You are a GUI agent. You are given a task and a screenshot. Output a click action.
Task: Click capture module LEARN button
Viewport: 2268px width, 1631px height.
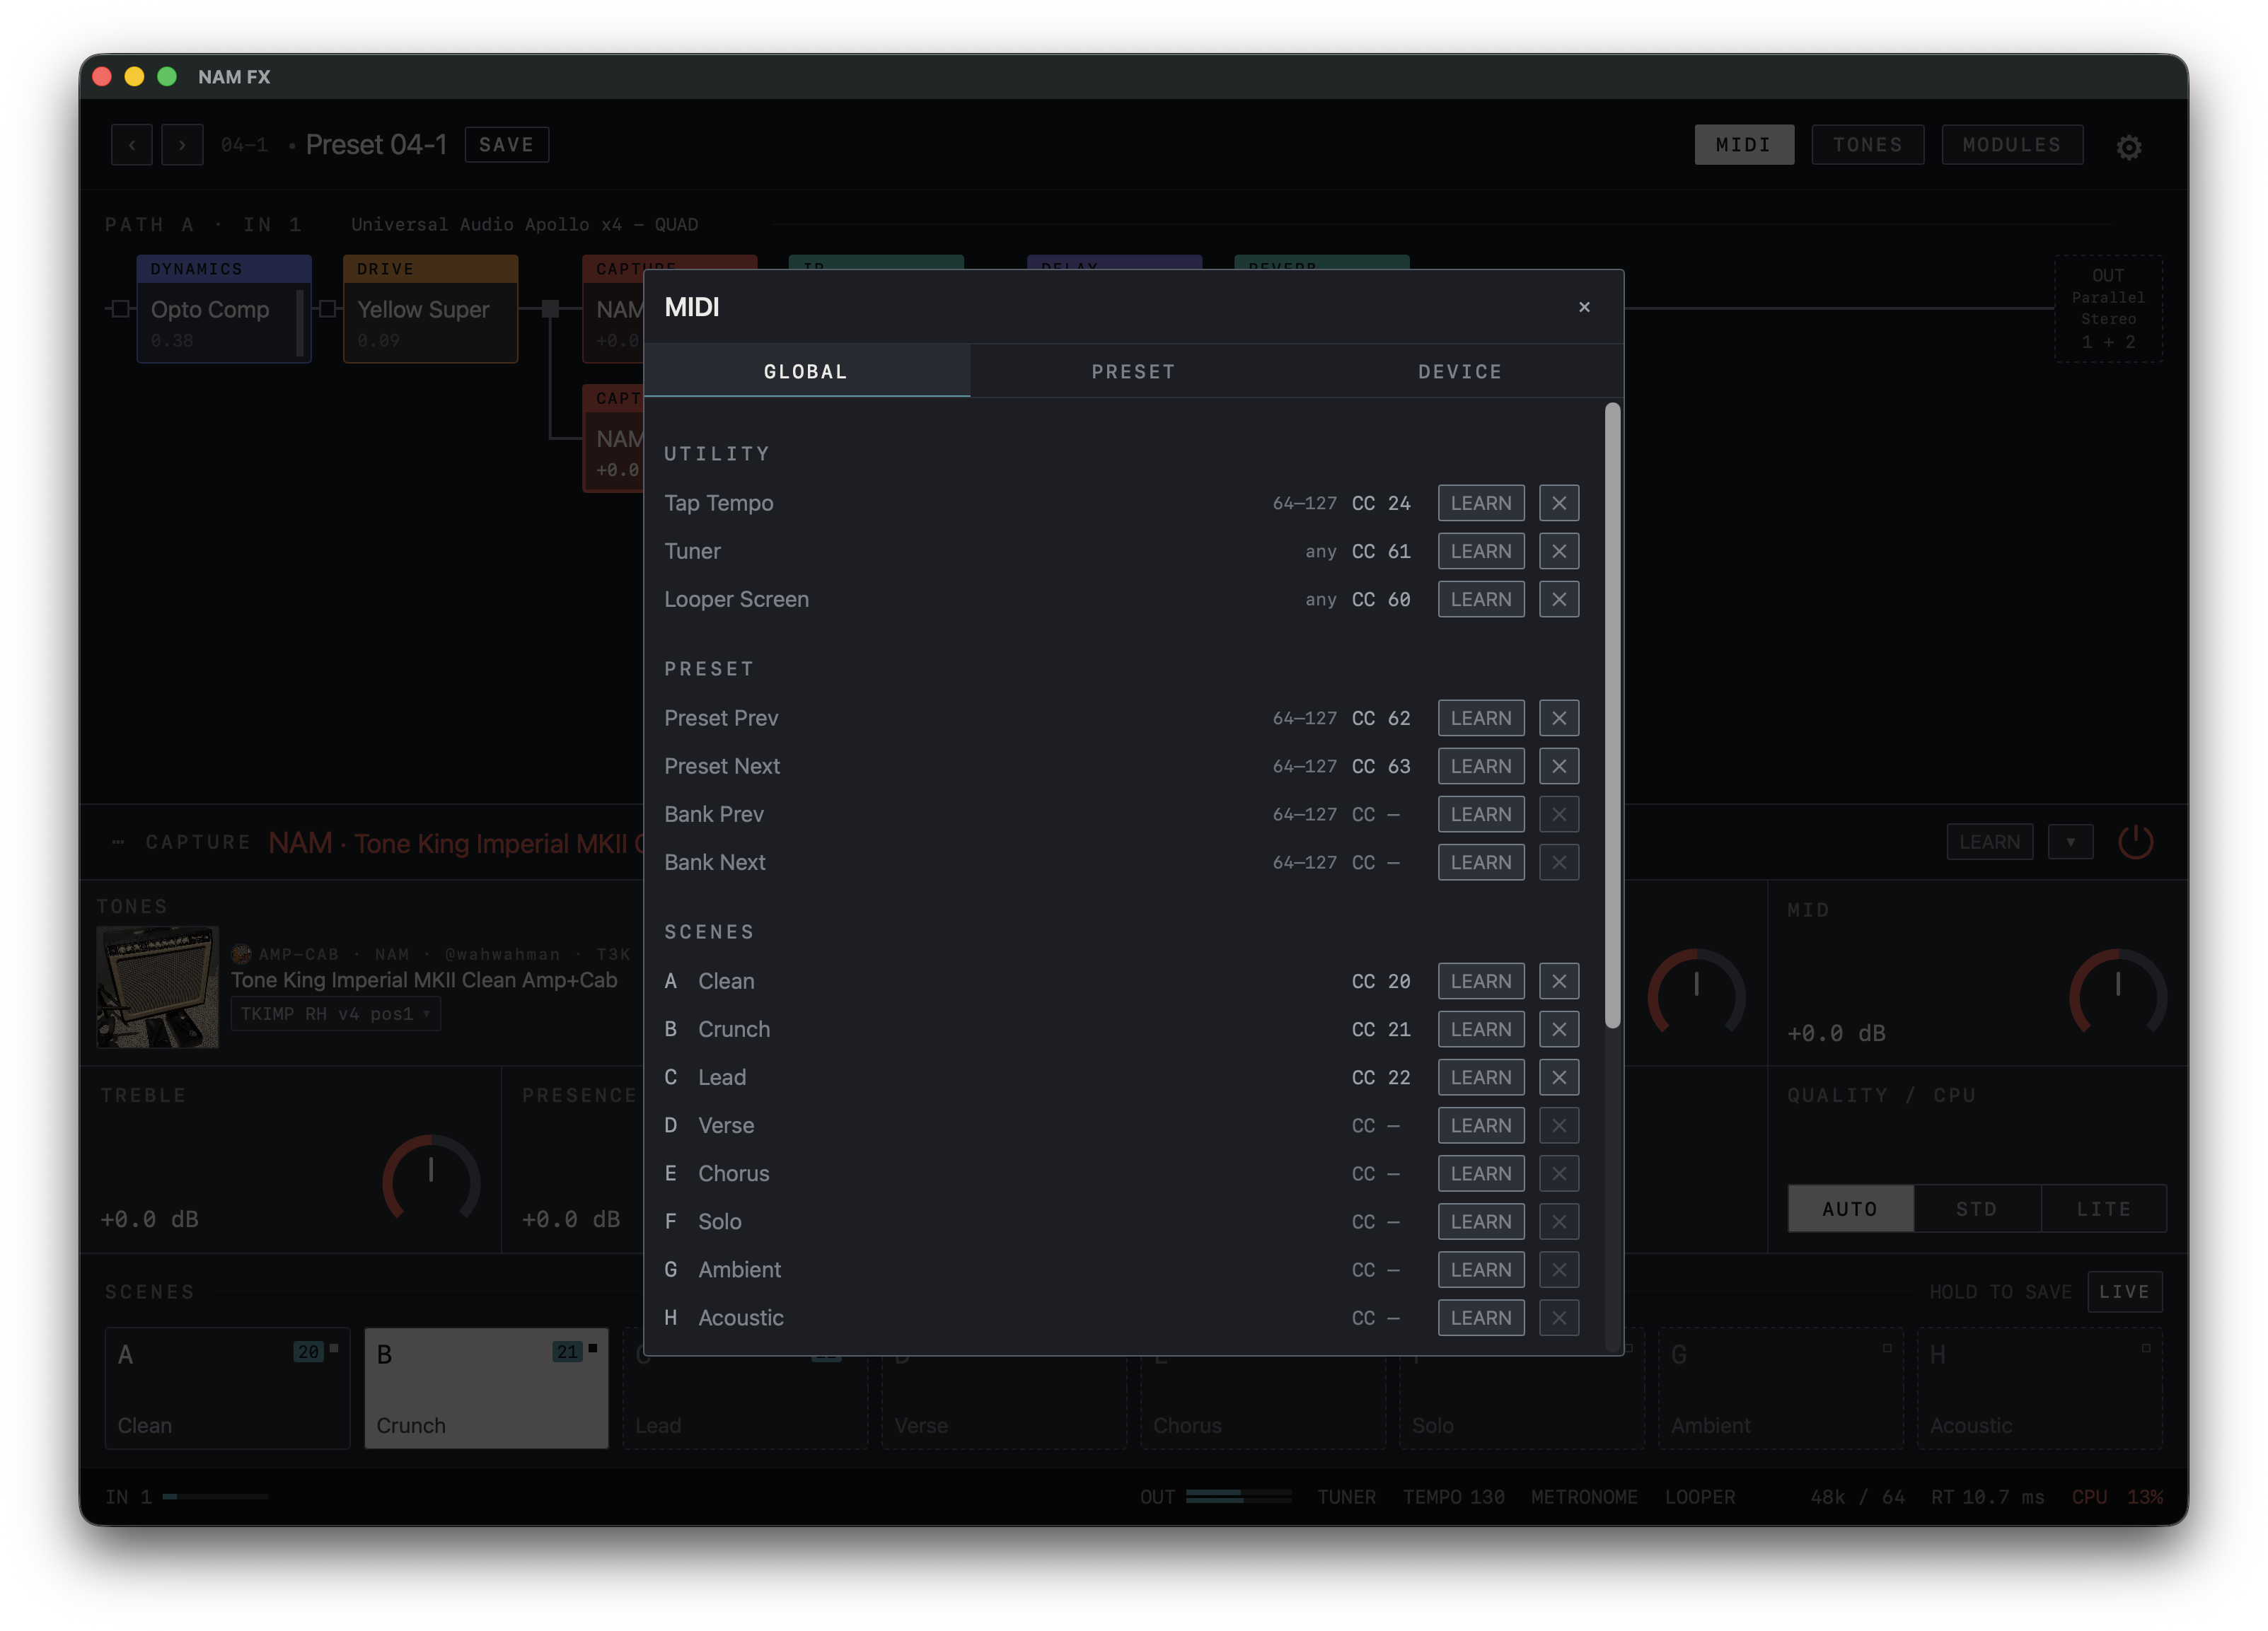[x=1989, y=842]
